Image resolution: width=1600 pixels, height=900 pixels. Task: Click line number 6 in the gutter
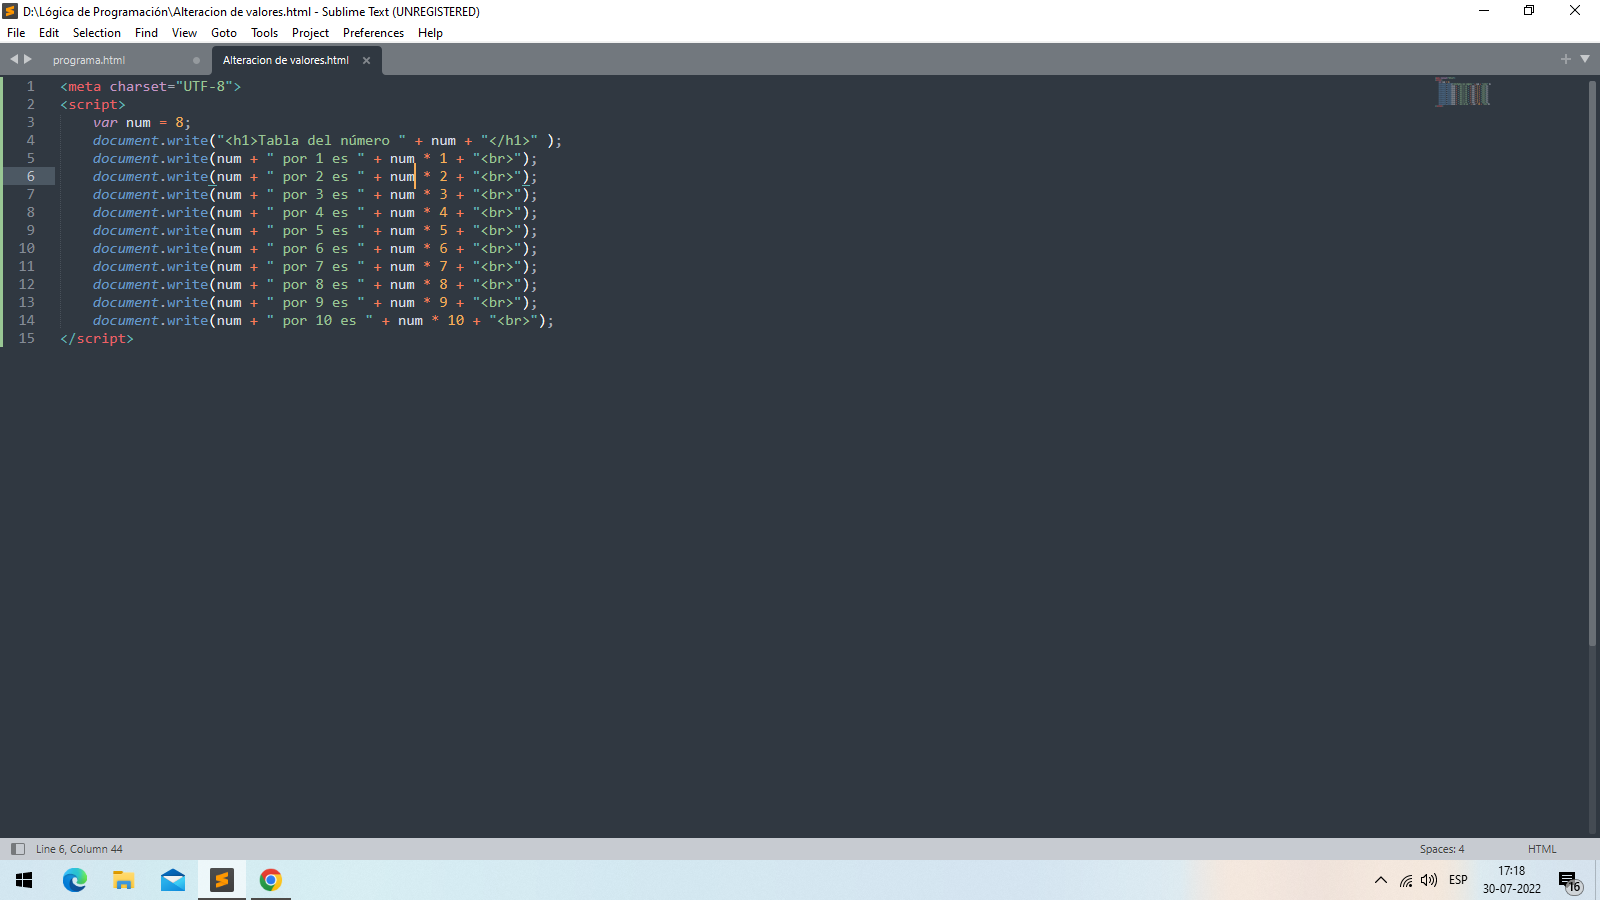pyautogui.click(x=30, y=177)
